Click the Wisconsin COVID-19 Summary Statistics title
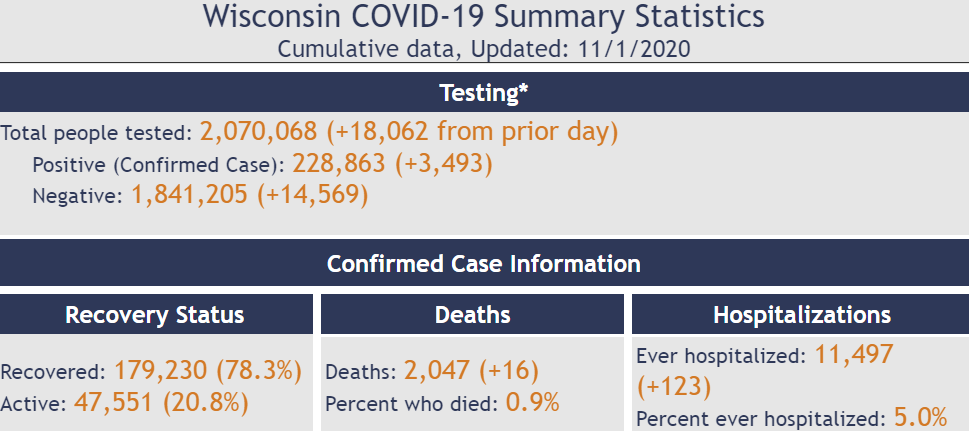 tap(484, 17)
